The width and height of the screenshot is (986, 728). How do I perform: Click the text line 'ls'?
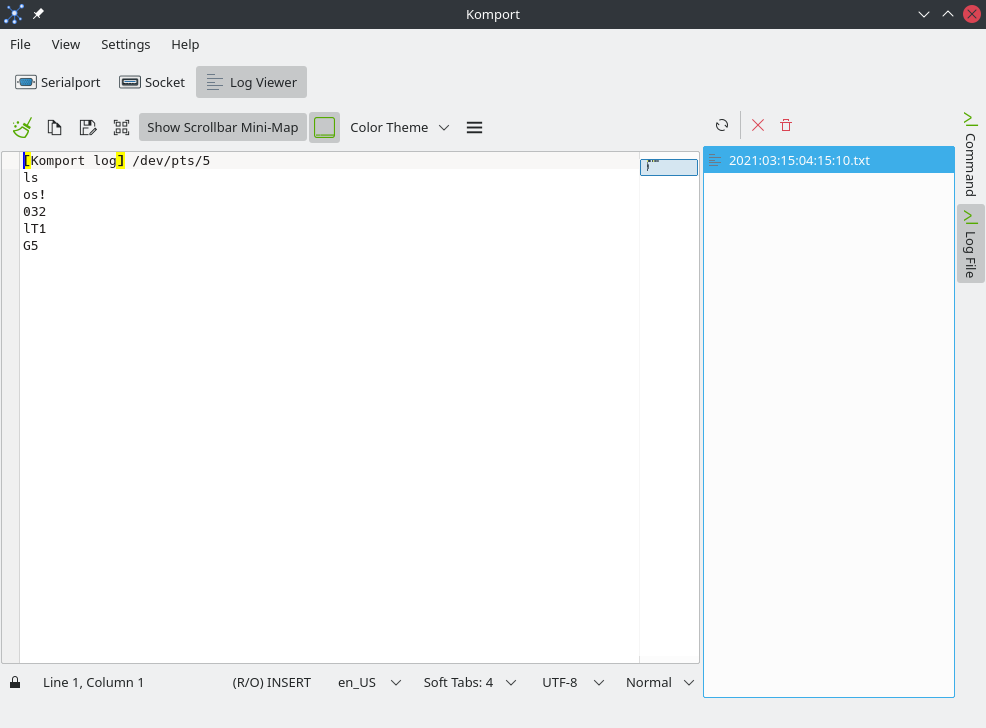tap(31, 178)
